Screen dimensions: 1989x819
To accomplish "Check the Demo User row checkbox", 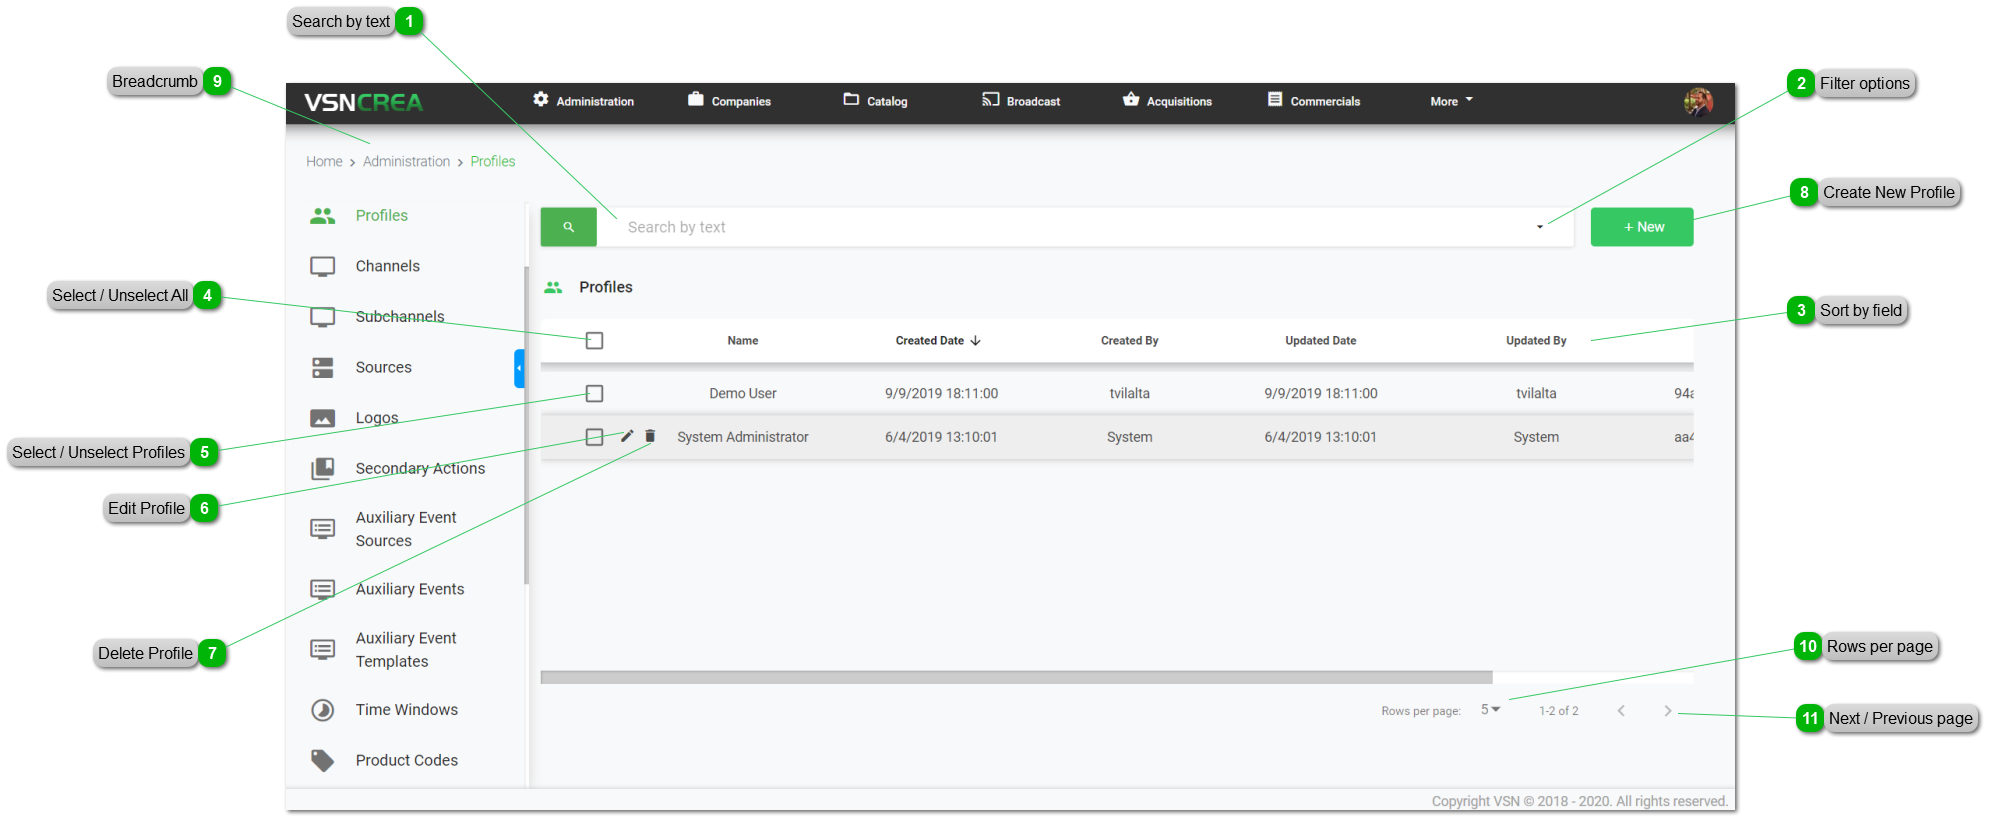I will [594, 394].
